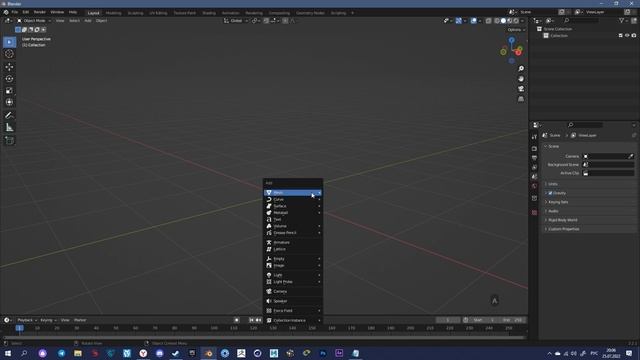Click the pan view hand icon
Image resolution: width=640 pixels, height=360 pixels.
click(x=521, y=79)
